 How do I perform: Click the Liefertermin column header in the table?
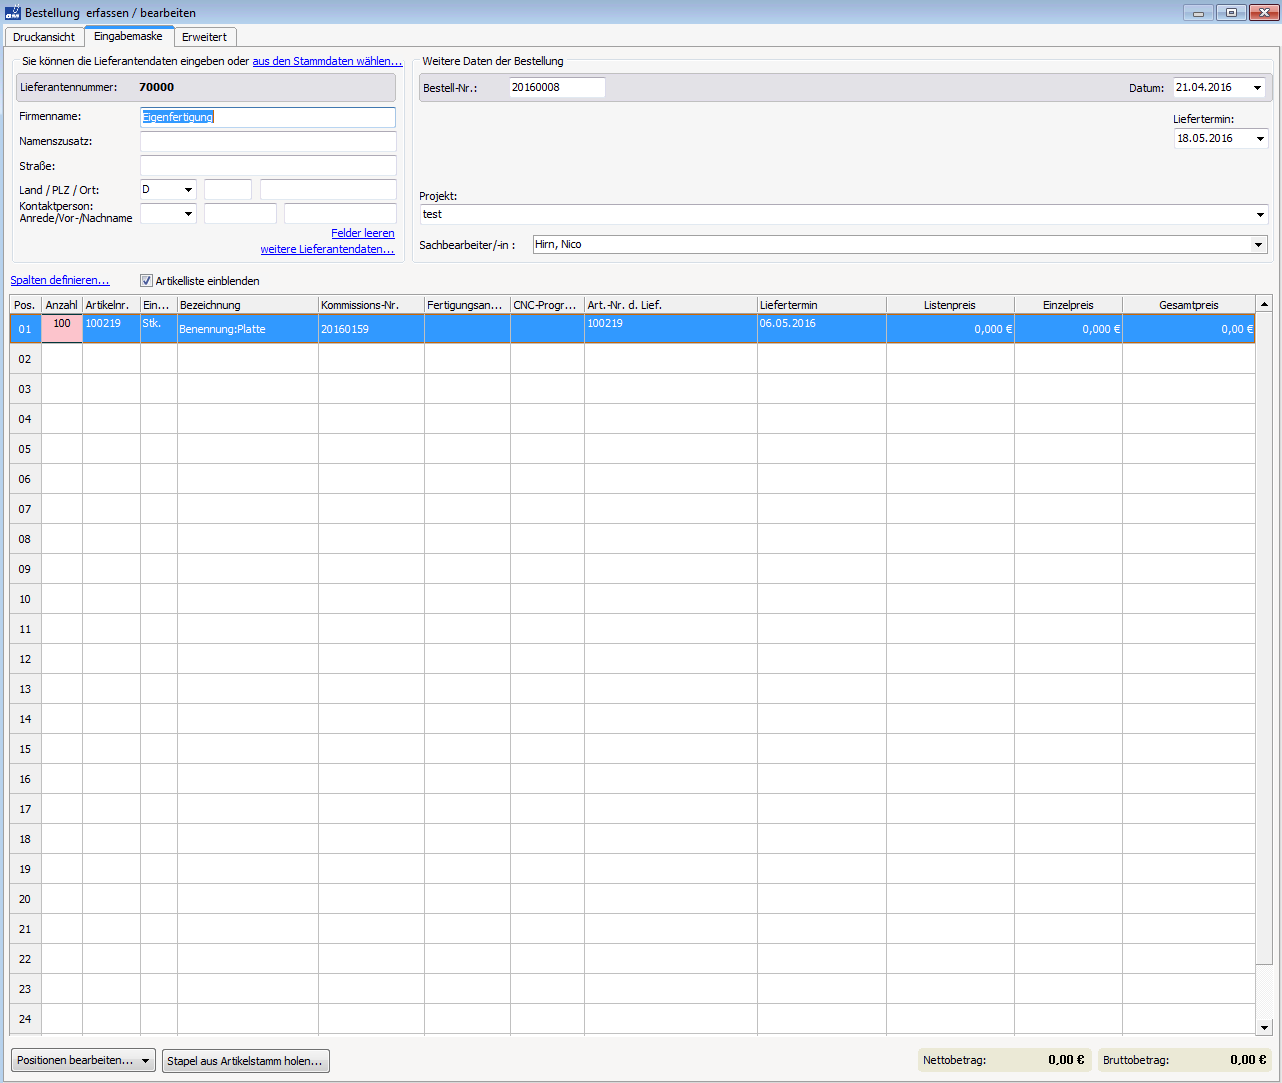point(822,305)
